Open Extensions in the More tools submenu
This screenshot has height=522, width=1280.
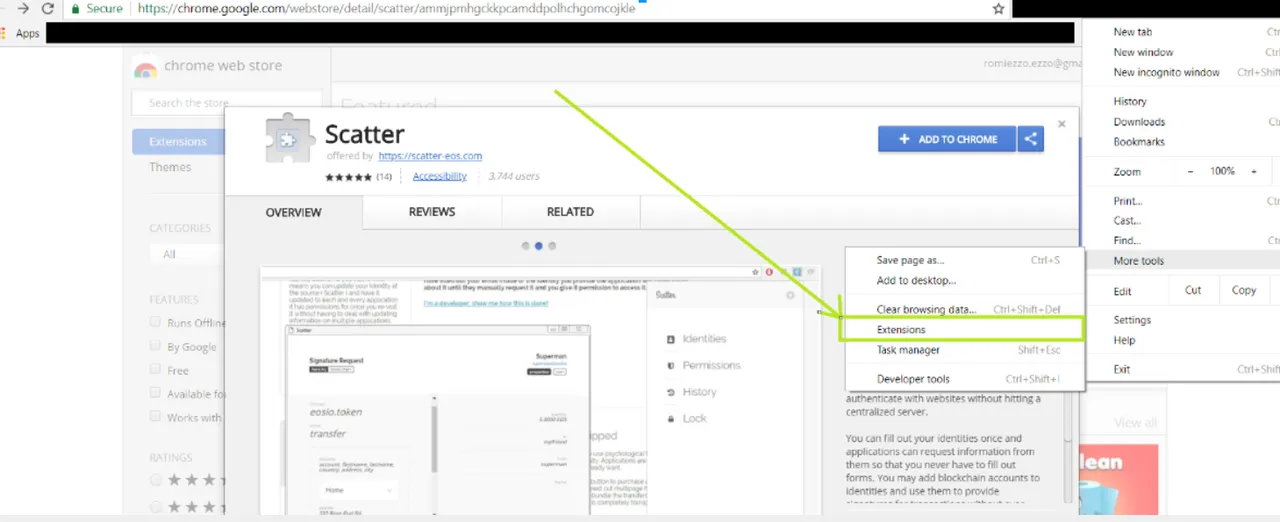tap(964, 330)
